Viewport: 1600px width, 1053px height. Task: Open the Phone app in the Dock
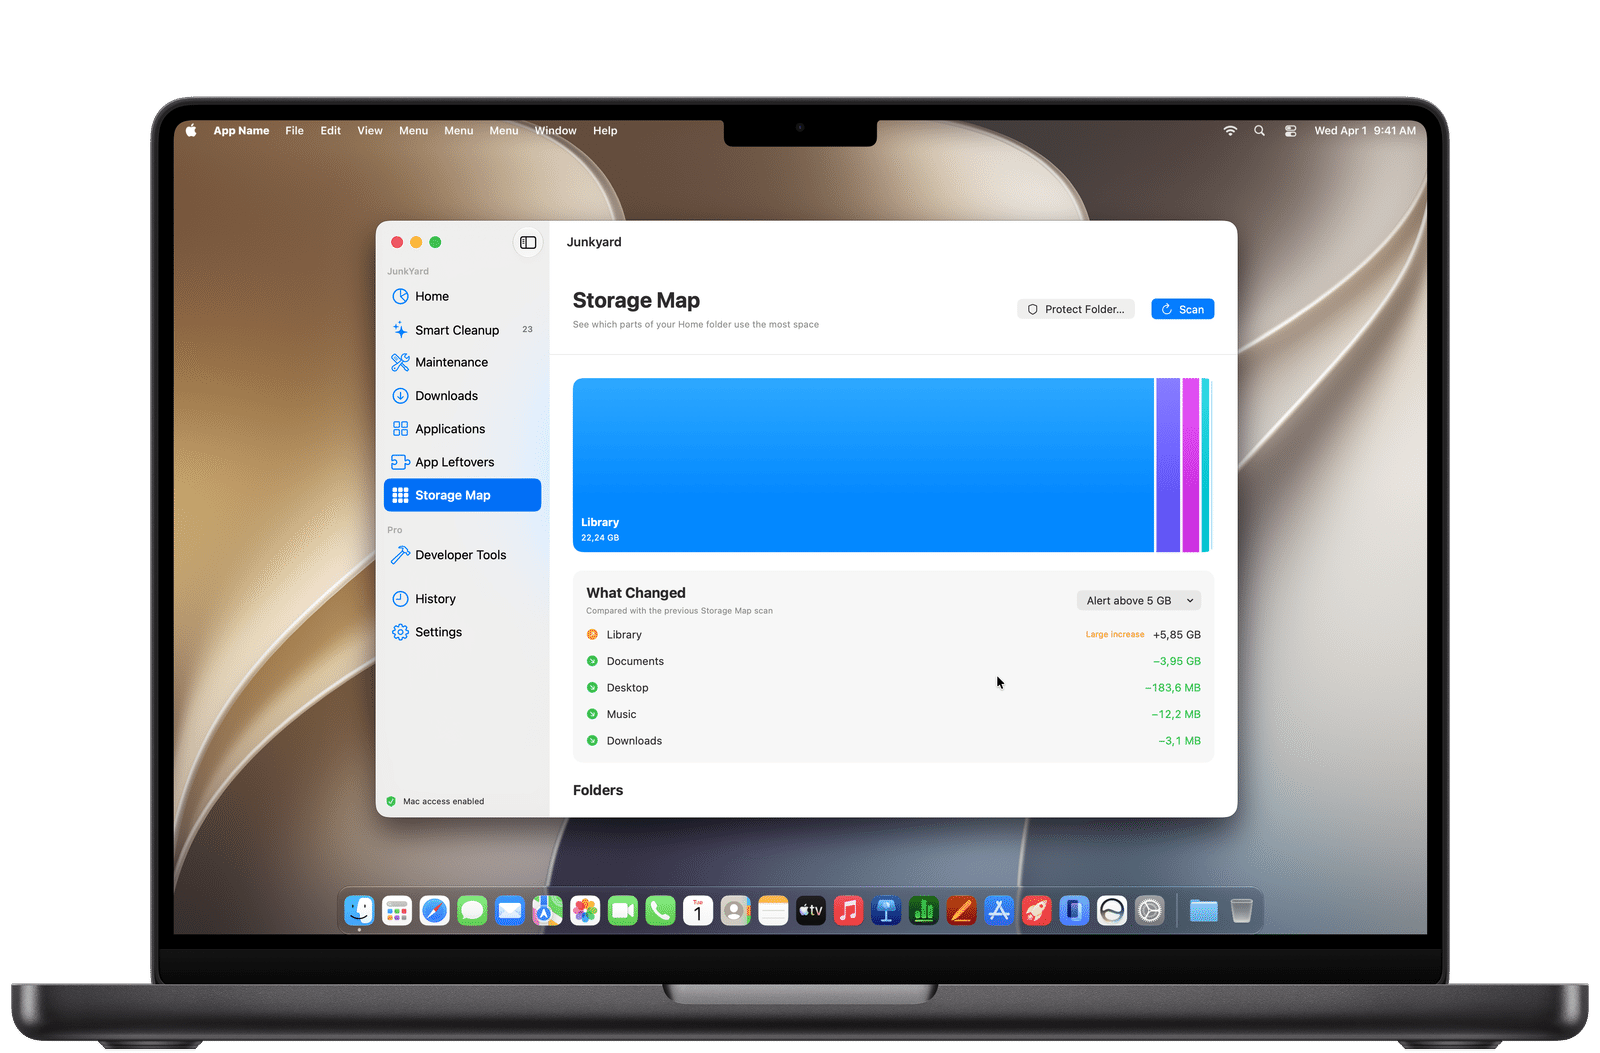click(x=660, y=910)
